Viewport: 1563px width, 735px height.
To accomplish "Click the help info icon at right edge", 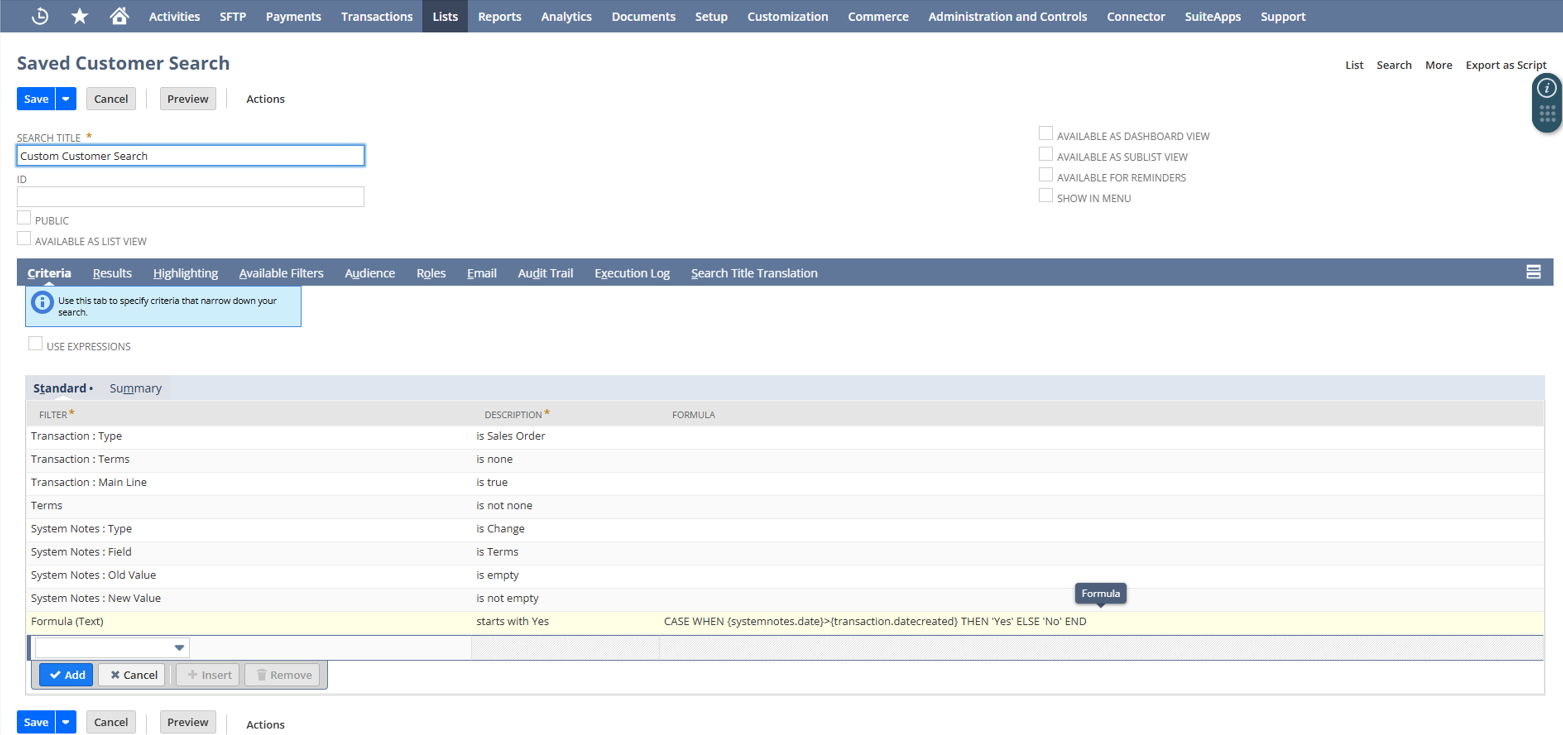I will pyautogui.click(x=1546, y=88).
